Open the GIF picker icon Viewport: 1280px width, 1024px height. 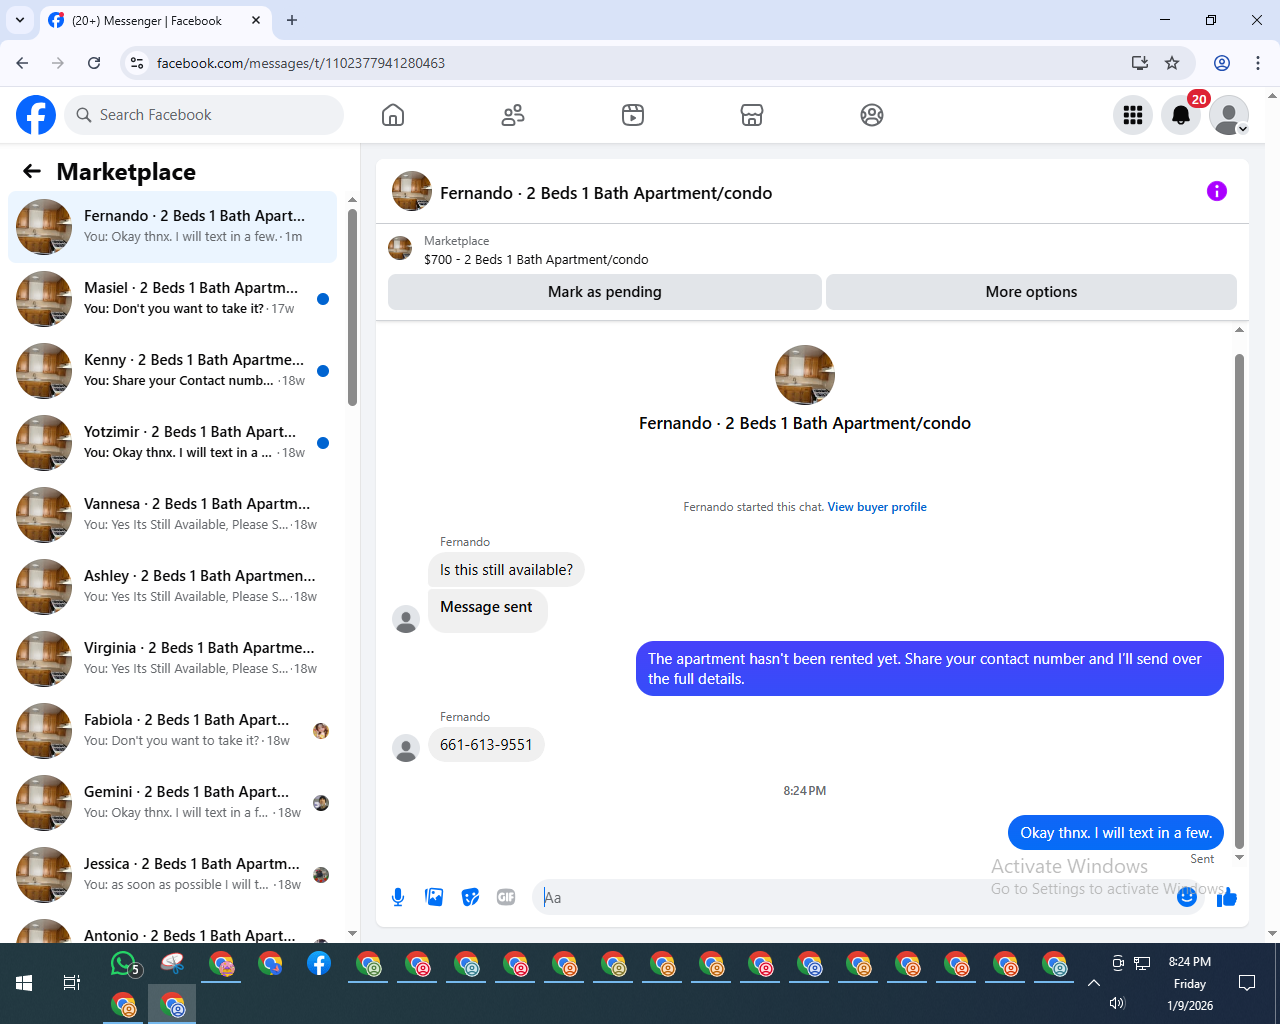[506, 897]
